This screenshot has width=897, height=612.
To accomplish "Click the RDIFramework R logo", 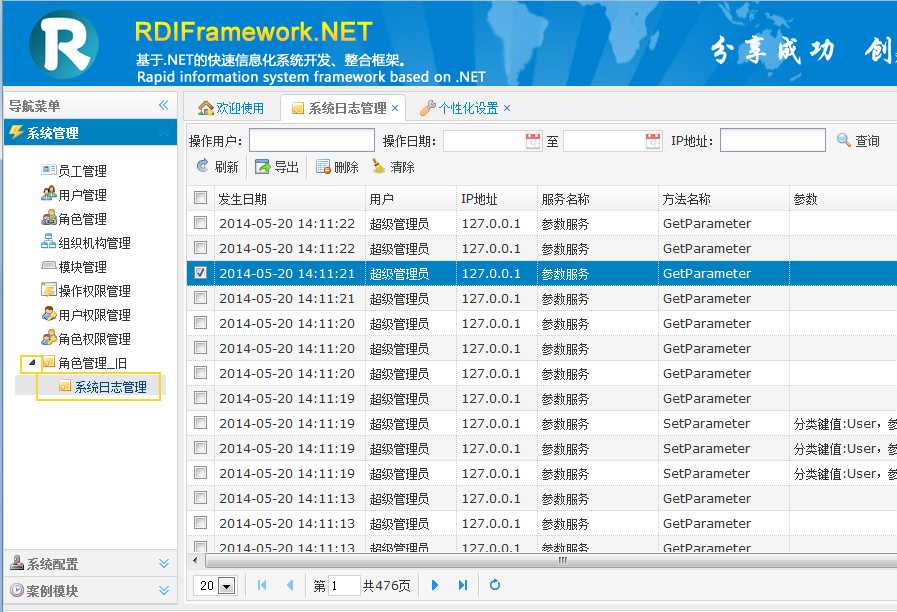I will (x=63, y=44).
